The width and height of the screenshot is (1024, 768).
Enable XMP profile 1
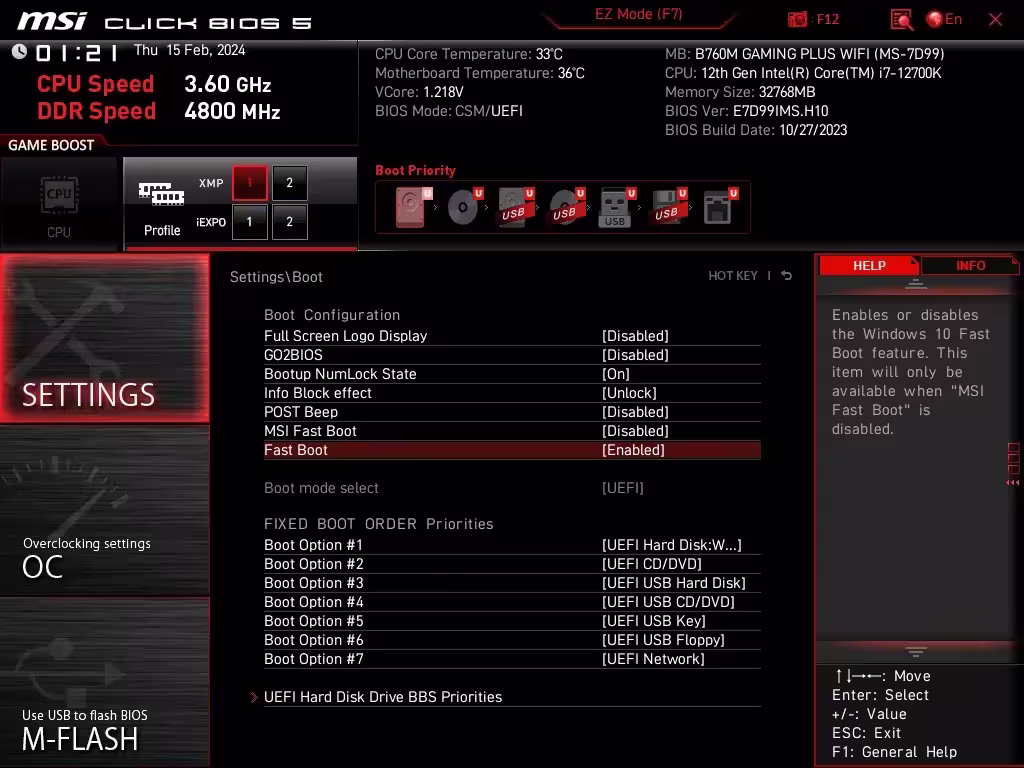(249, 183)
